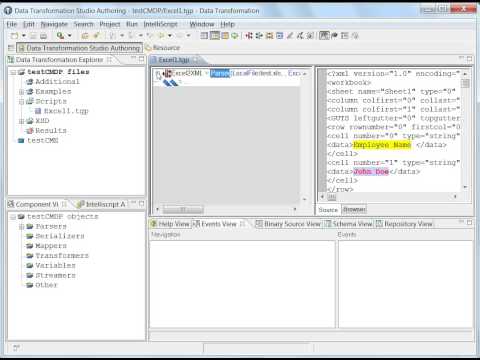Open the Edit menu
This screenshot has height=360, width=480.
pos(29,24)
